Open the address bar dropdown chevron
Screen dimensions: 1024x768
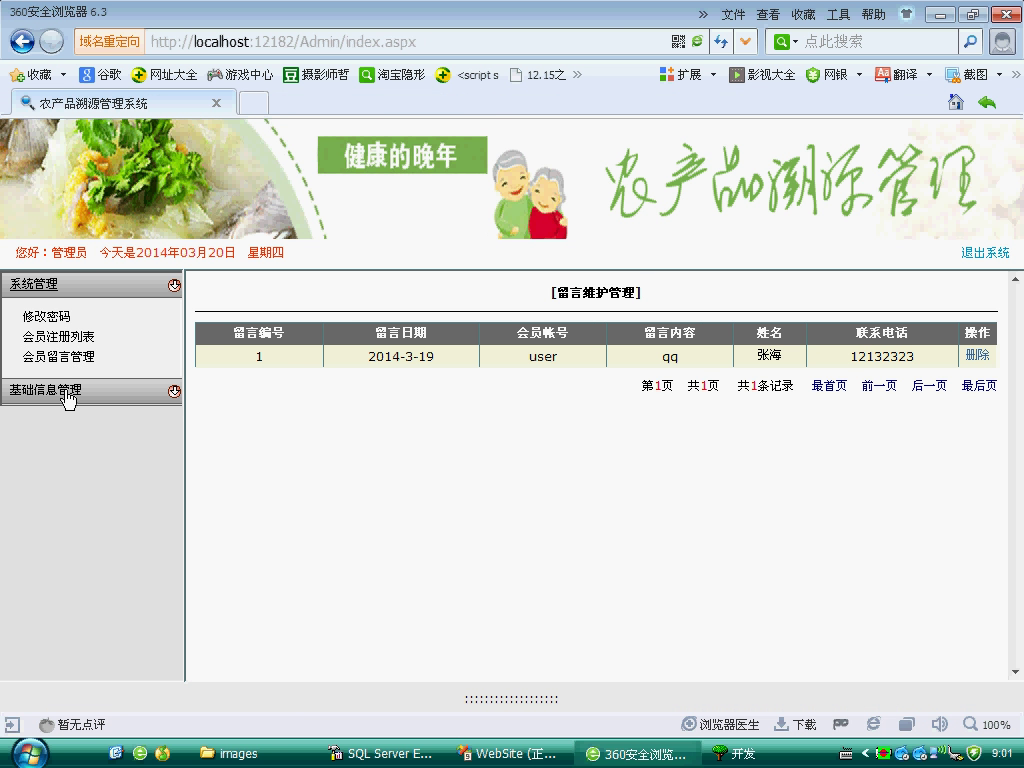745,42
